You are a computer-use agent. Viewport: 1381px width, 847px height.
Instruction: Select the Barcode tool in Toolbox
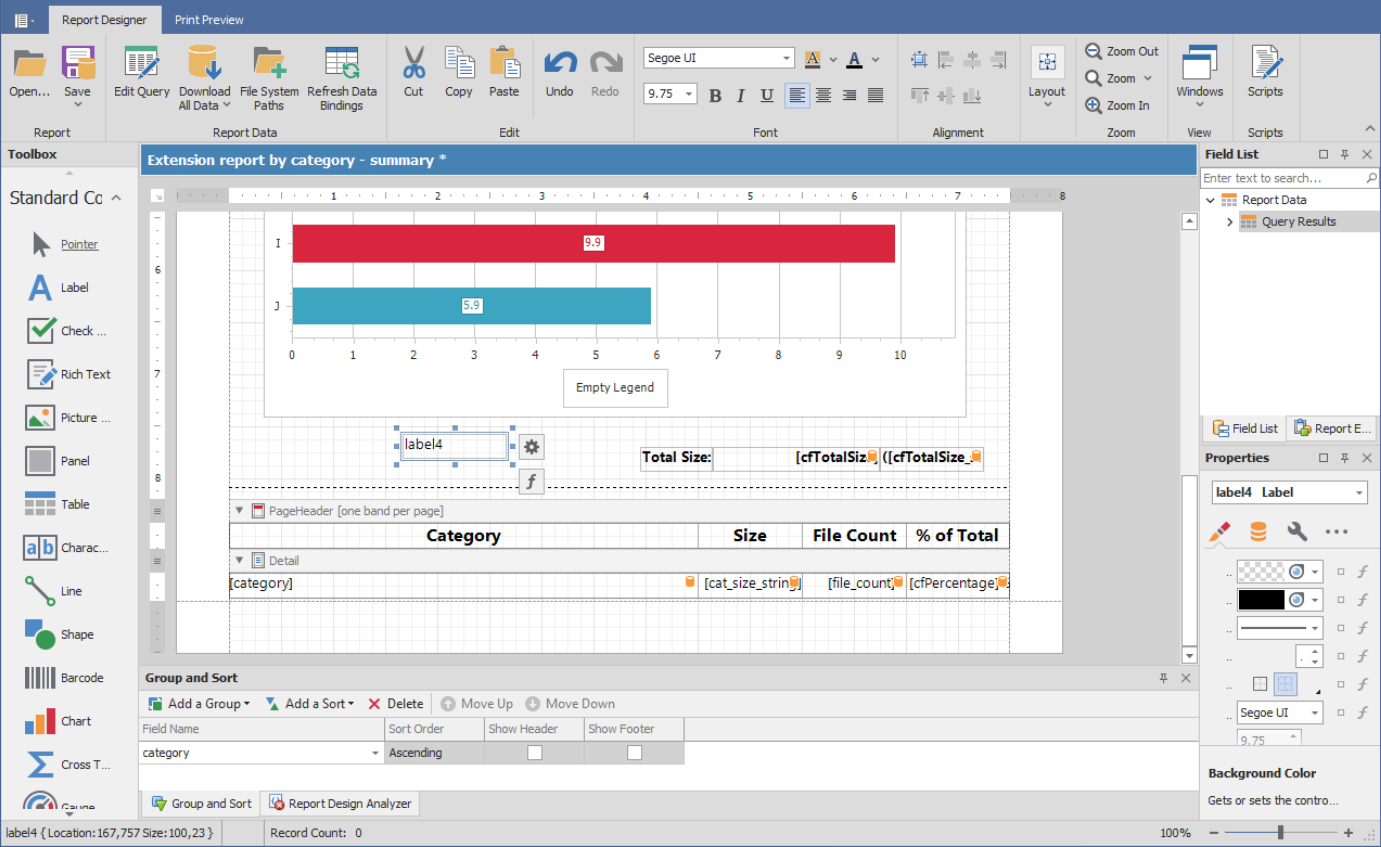click(x=40, y=678)
